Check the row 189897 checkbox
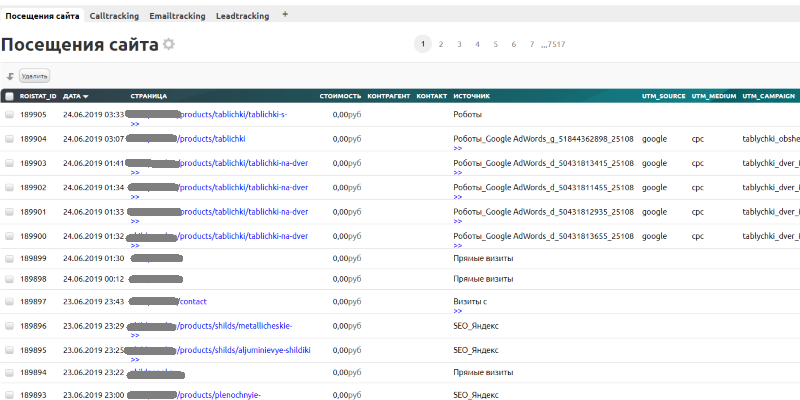Screen dimensions: 800x400 (x=9, y=302)
